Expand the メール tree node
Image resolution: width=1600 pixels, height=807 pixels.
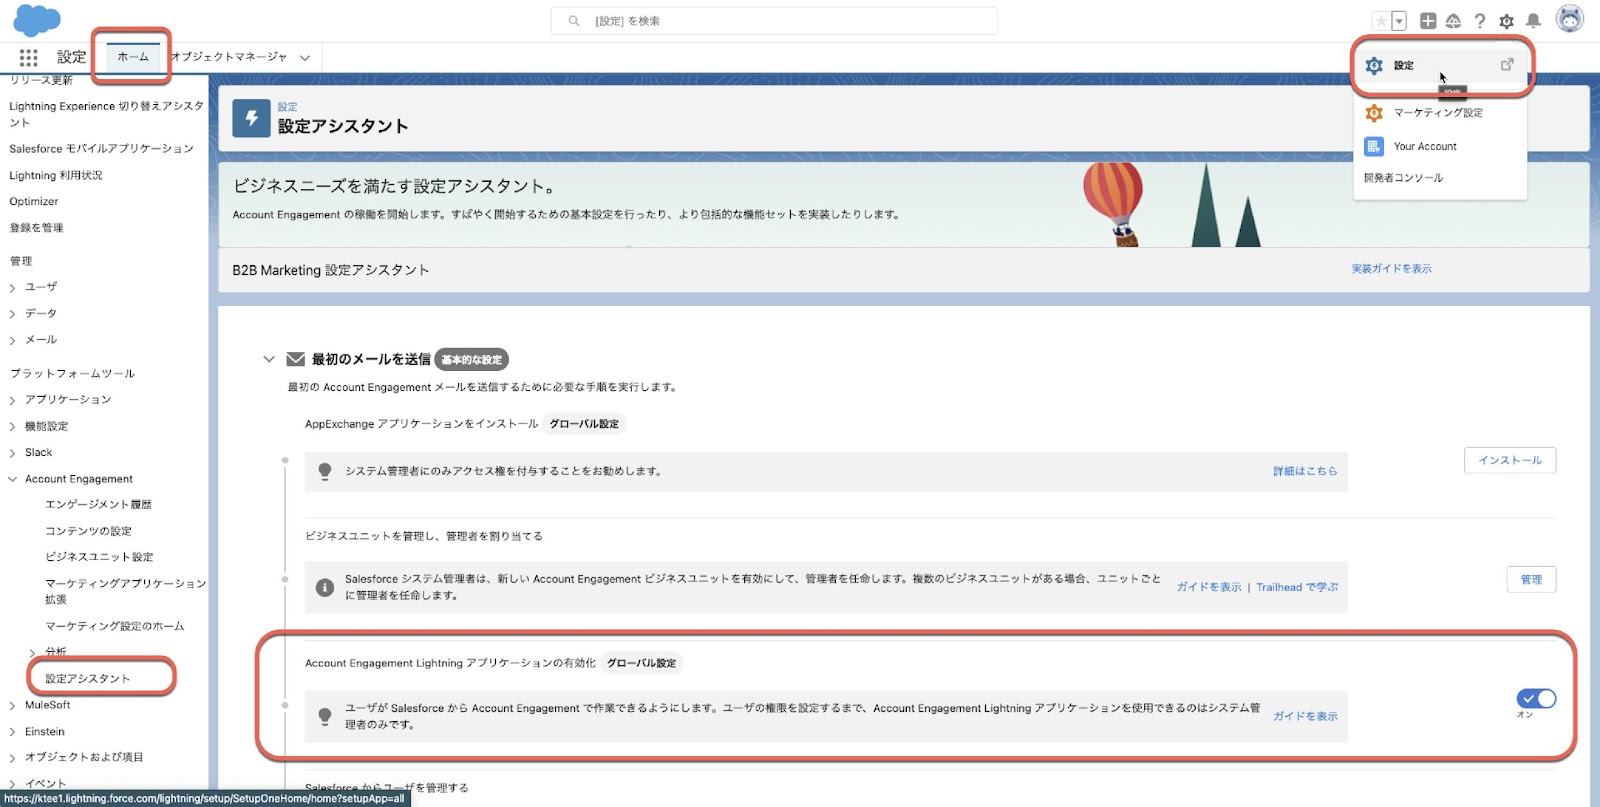13,341
